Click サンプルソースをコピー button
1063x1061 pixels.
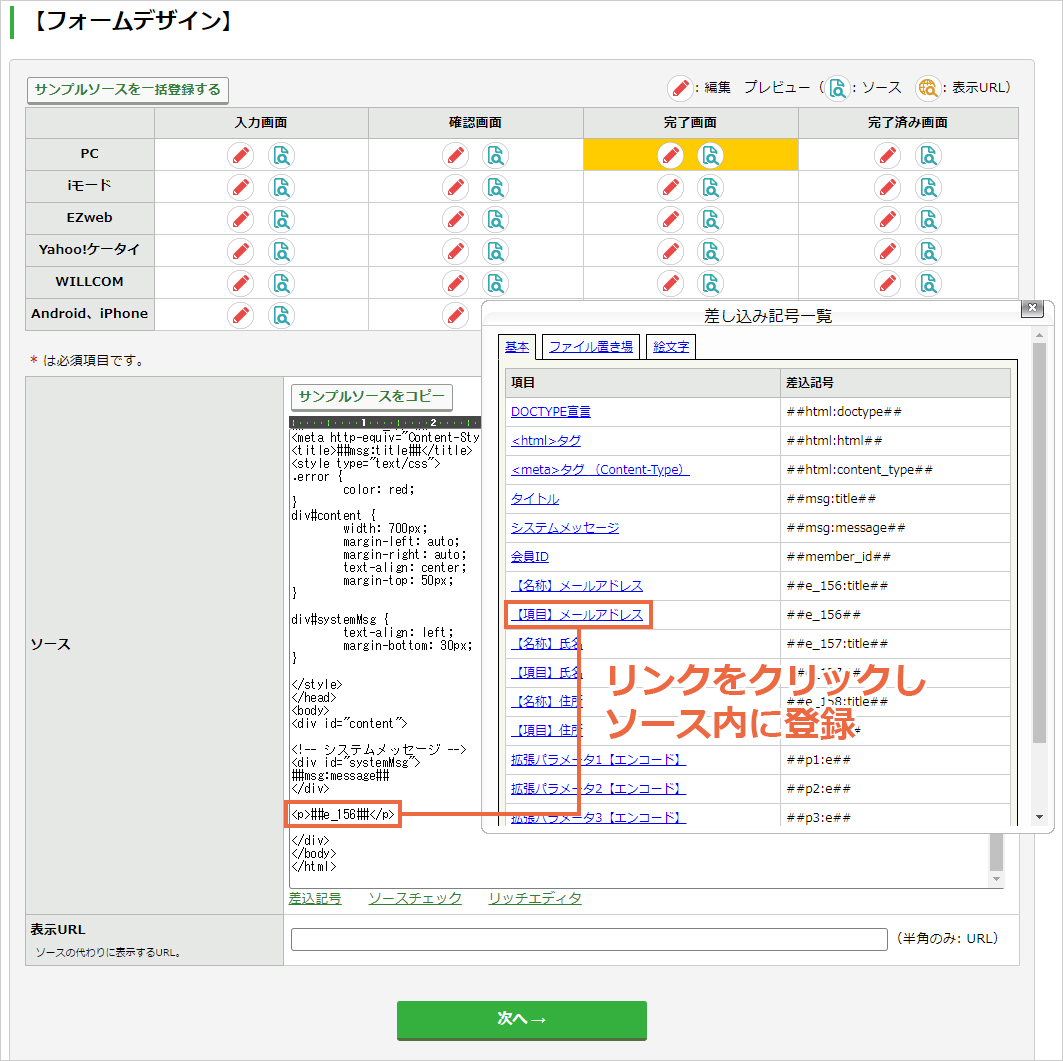[x=372, y=397]
